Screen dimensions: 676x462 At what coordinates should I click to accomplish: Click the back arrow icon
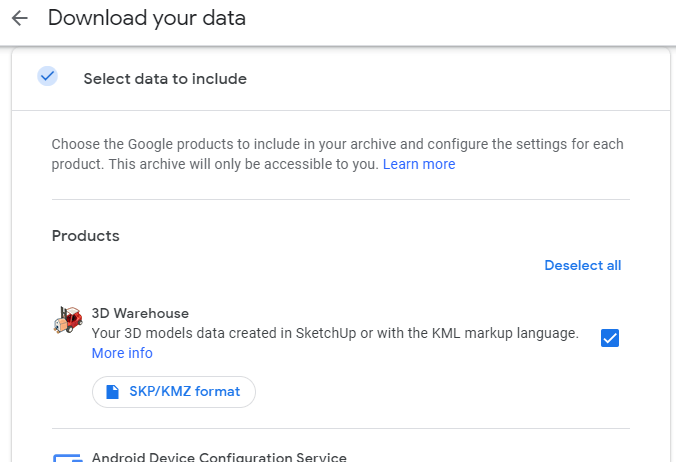pos(19,18)
